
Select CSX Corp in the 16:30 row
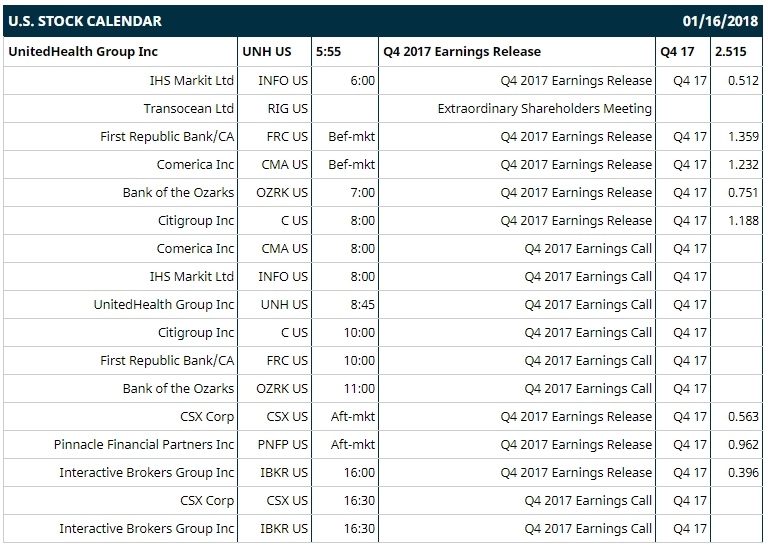pos(207,500)
